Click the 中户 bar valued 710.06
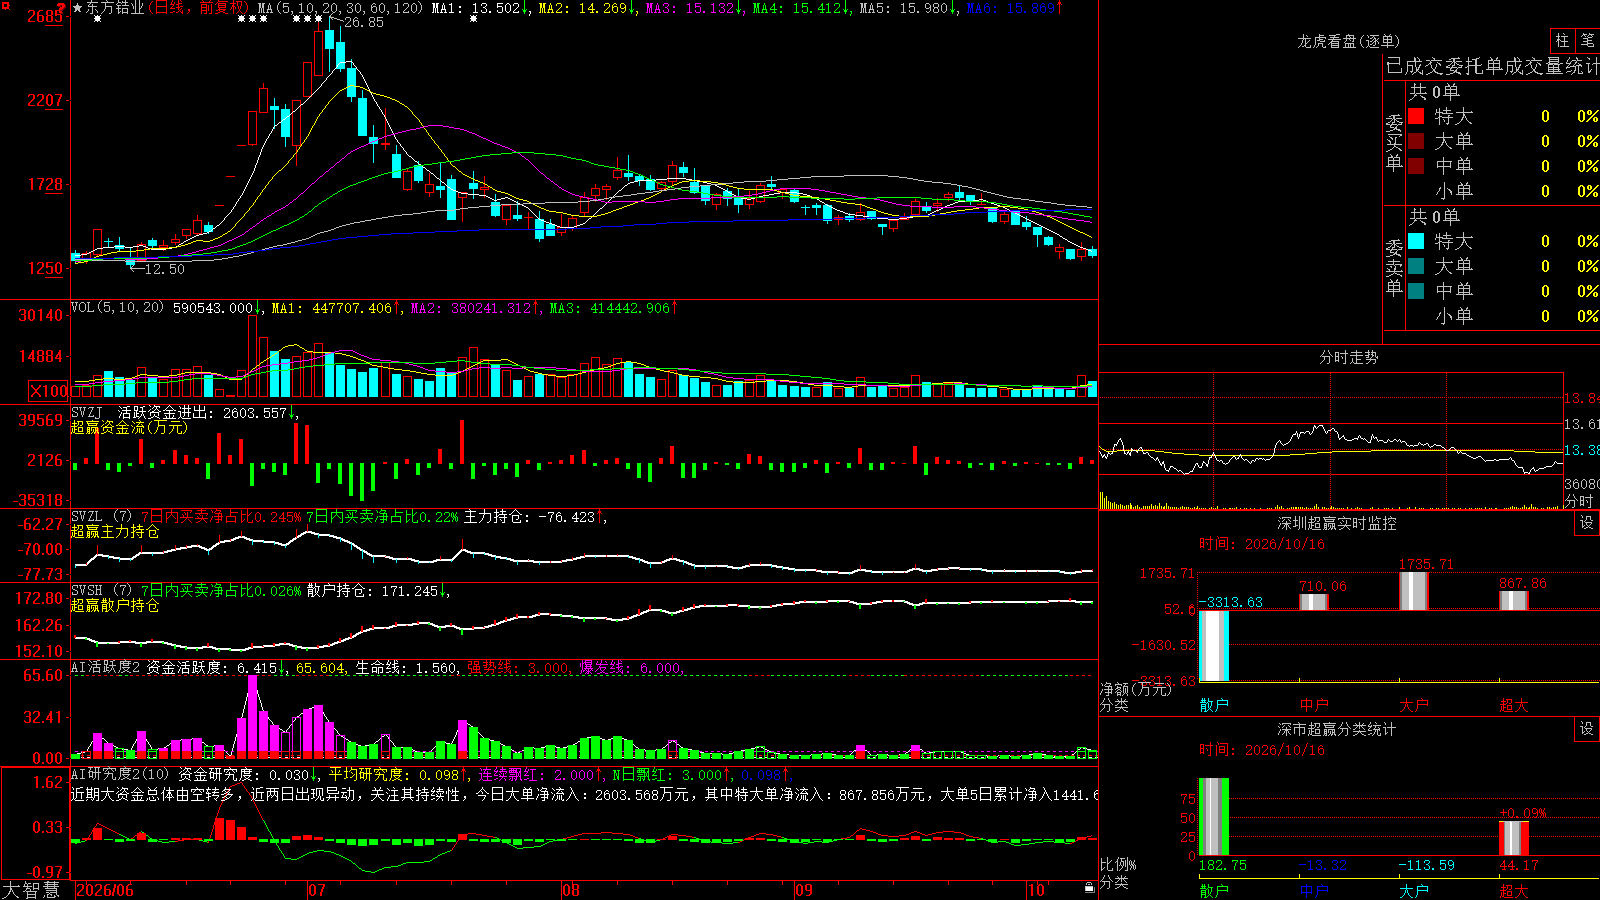 (1314, 602)
